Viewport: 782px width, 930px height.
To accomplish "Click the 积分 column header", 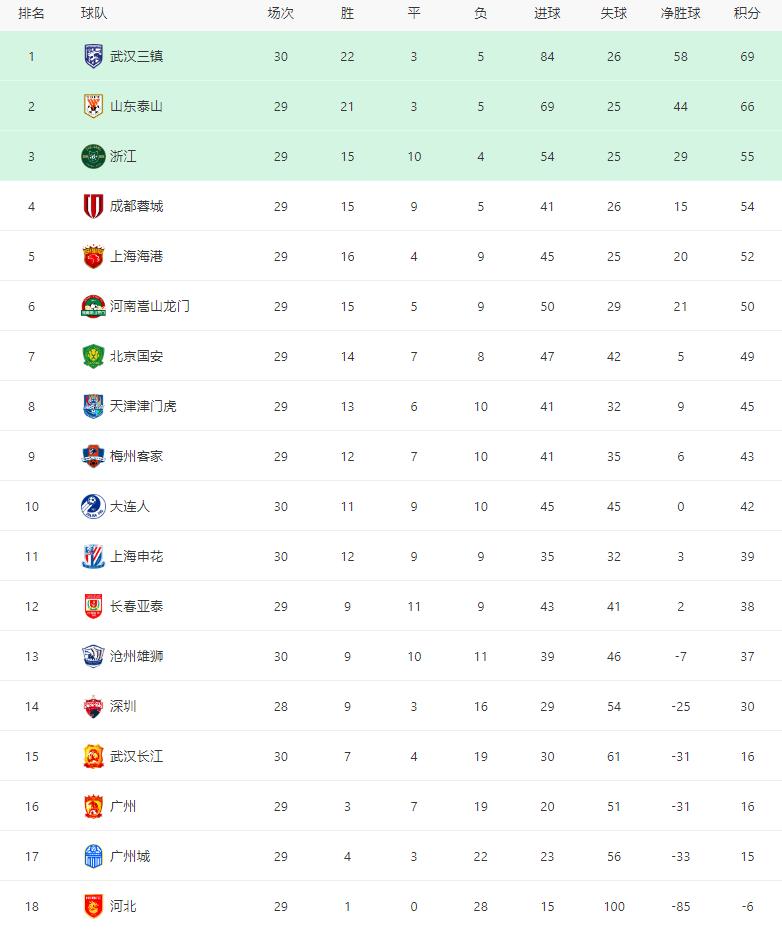I will click(747, 13).
